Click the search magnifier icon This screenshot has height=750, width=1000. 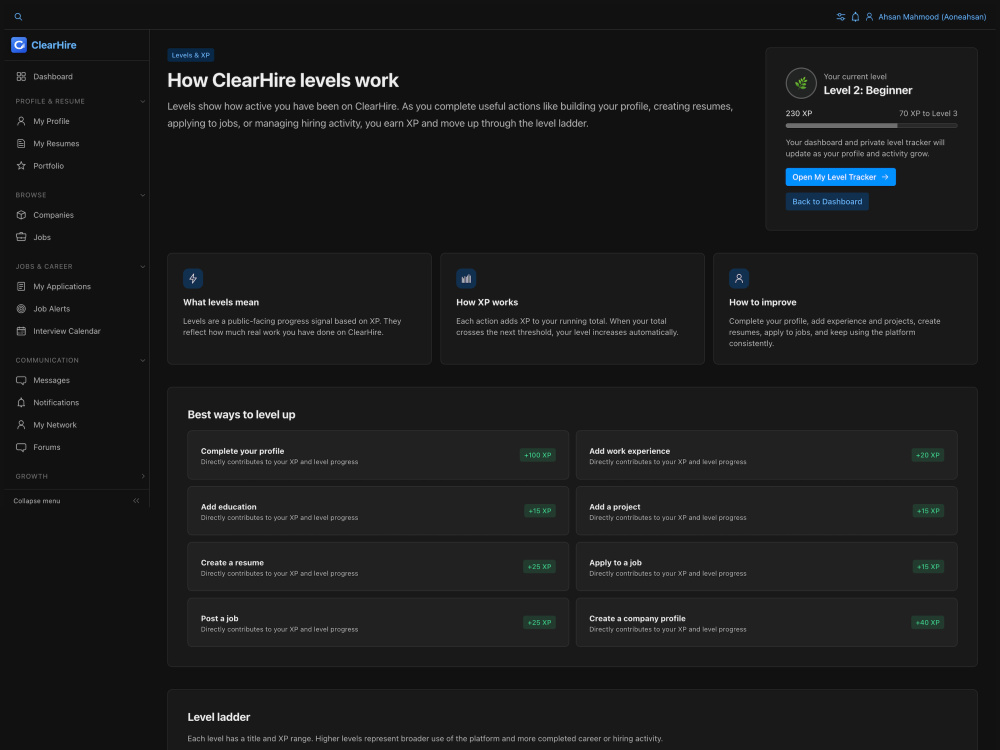click(18, 17)
